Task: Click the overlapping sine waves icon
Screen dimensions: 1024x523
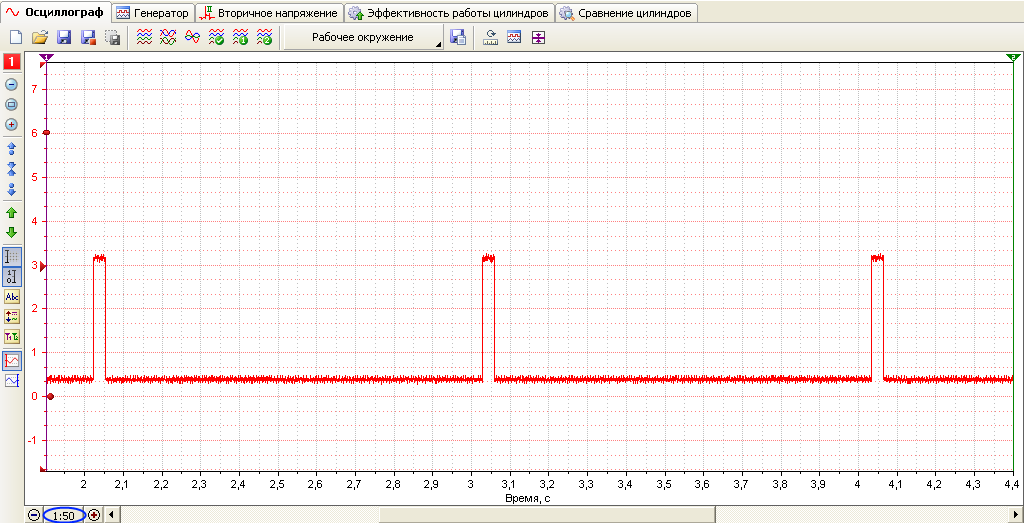Action: 193,38
